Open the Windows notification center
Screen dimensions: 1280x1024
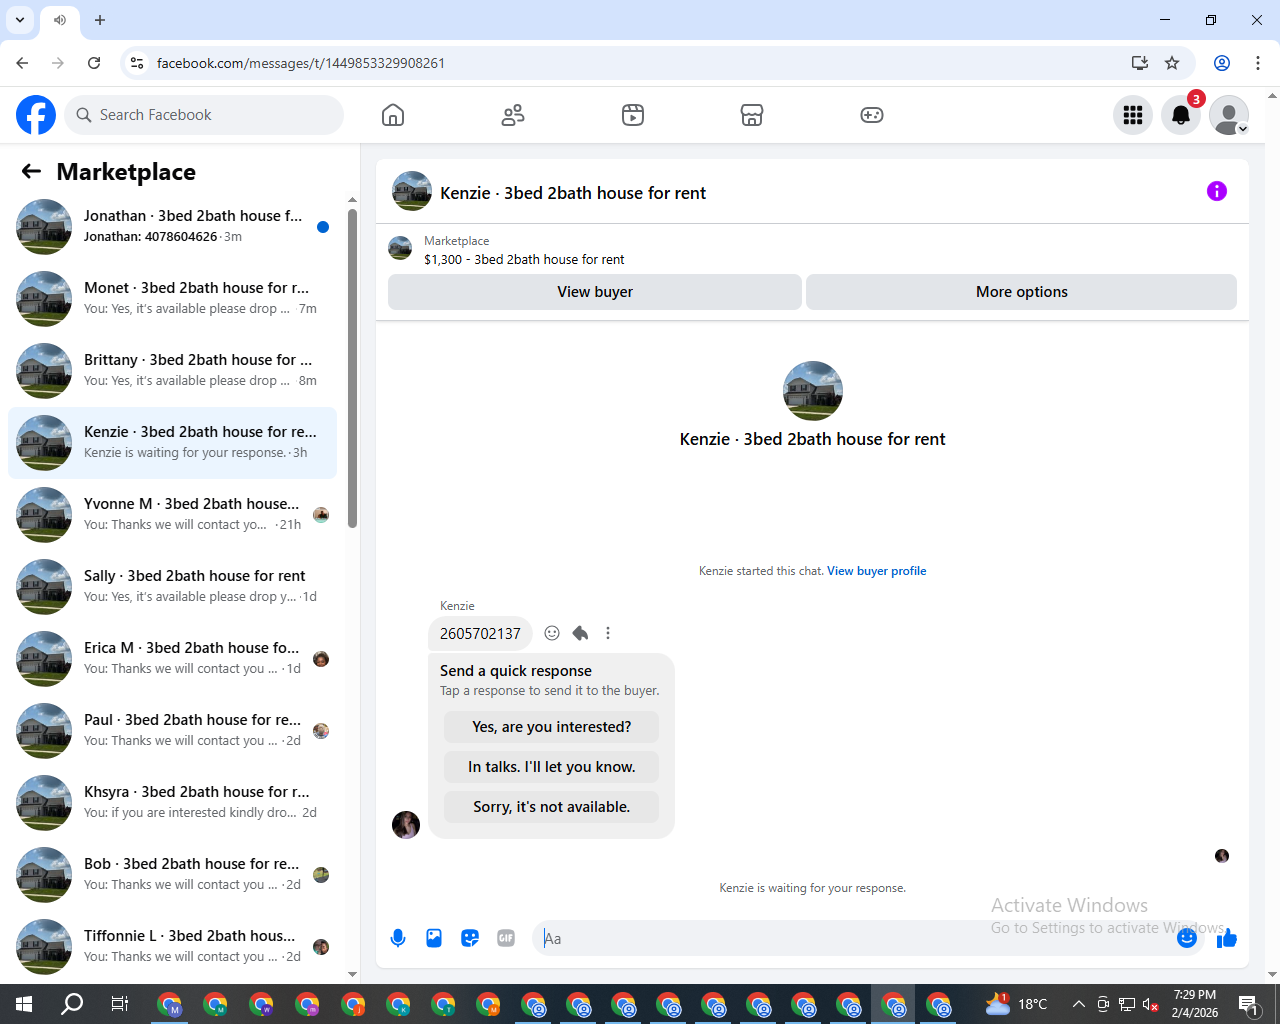pyautogui.click(x=1248, y=1004)
